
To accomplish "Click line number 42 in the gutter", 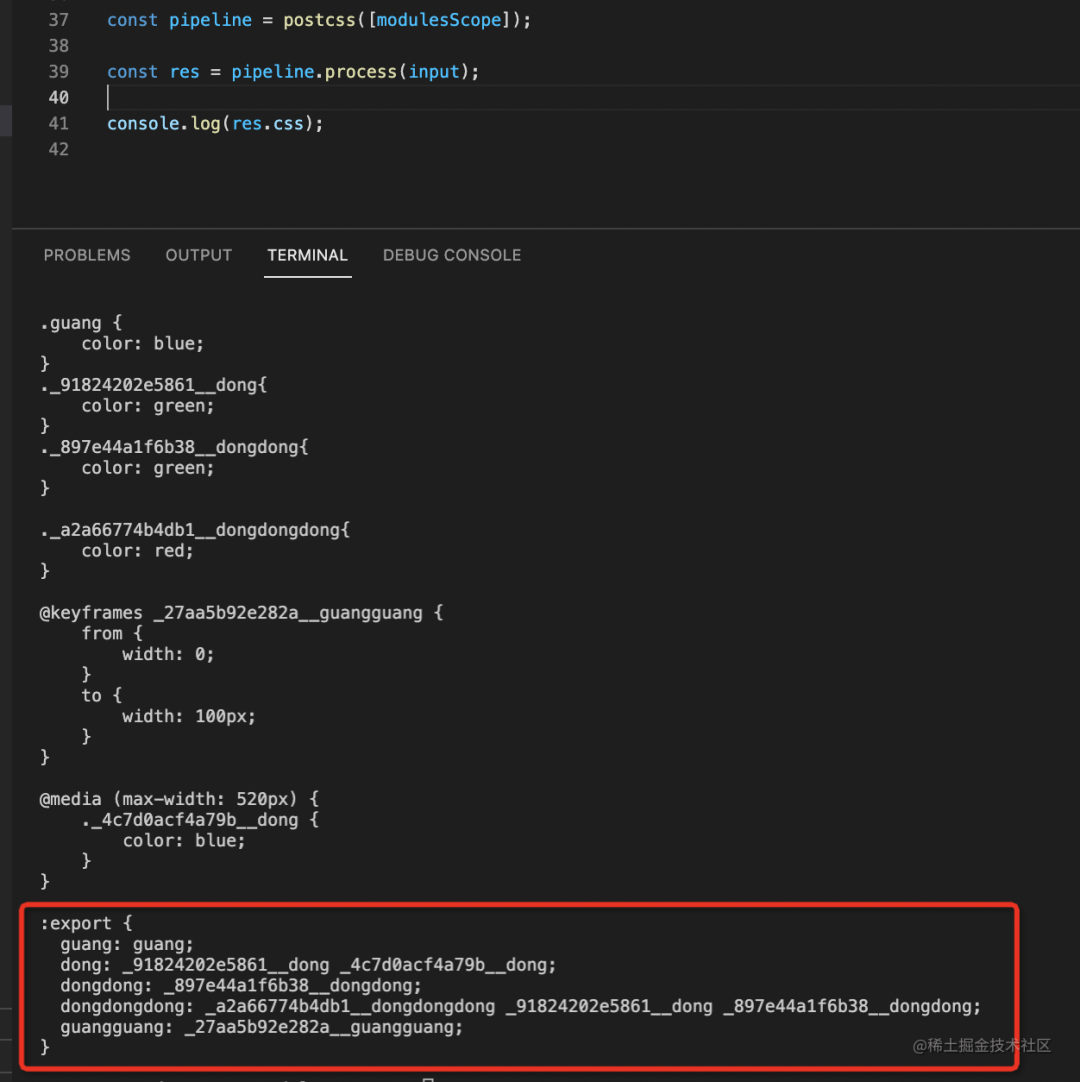I will pos(58,149).
